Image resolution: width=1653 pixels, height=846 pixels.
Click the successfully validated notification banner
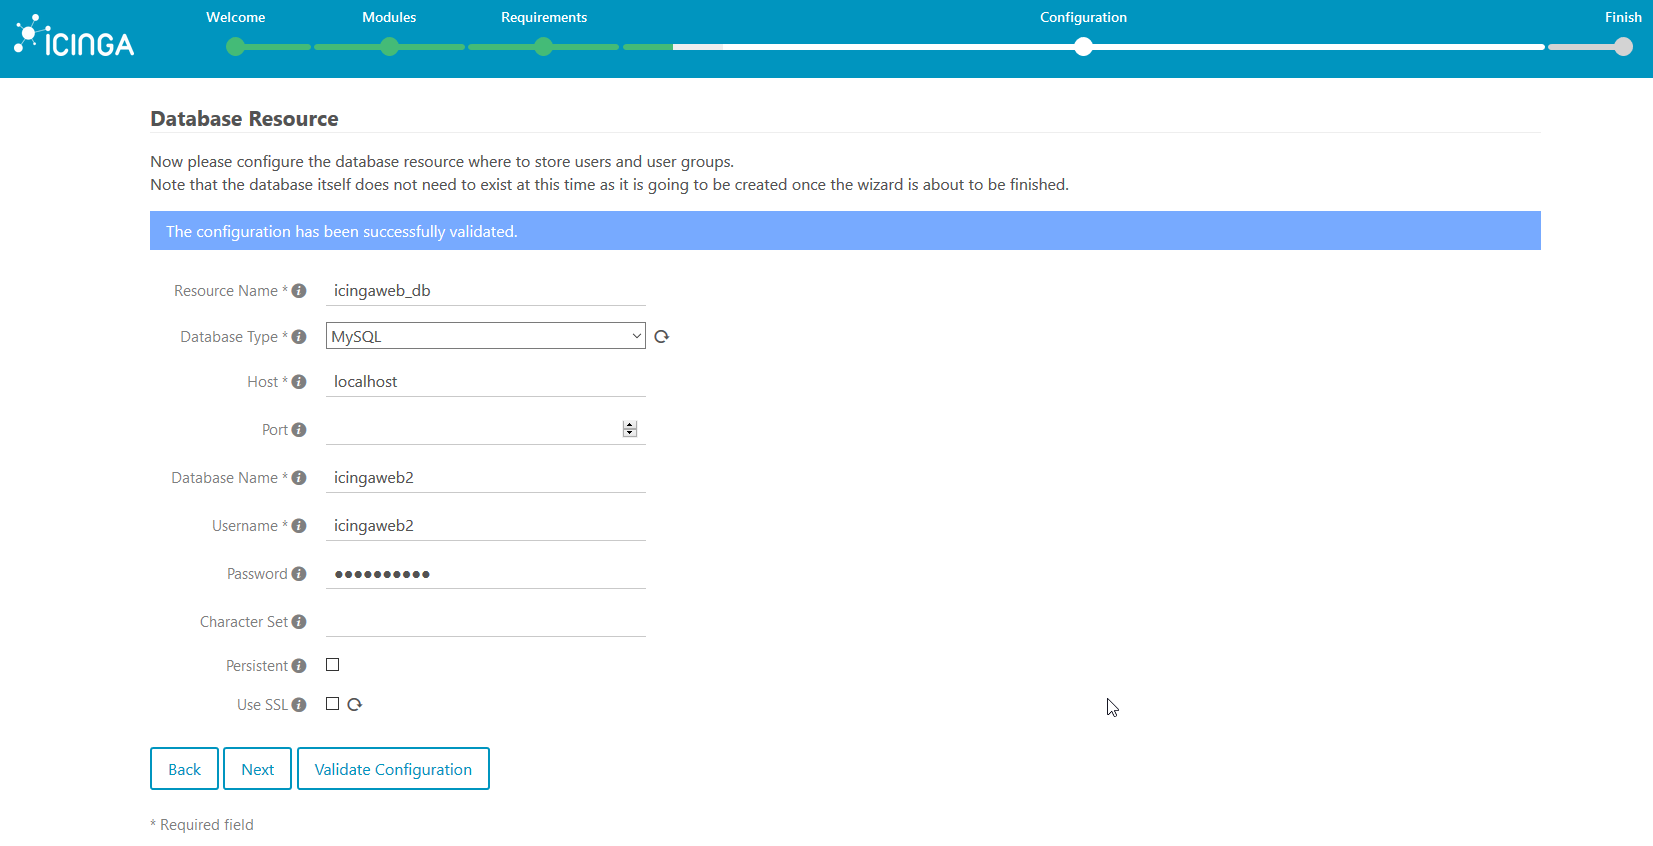tap(845, 231)
